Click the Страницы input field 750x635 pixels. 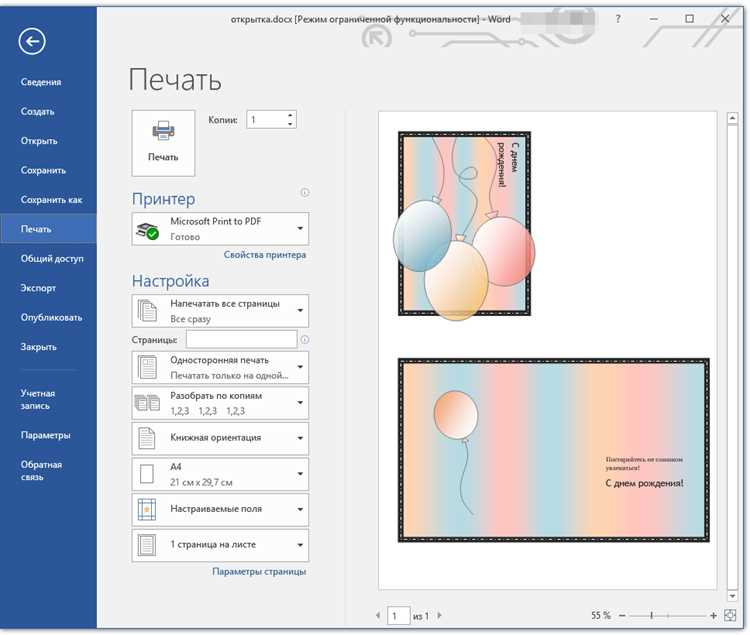point(242,339)
